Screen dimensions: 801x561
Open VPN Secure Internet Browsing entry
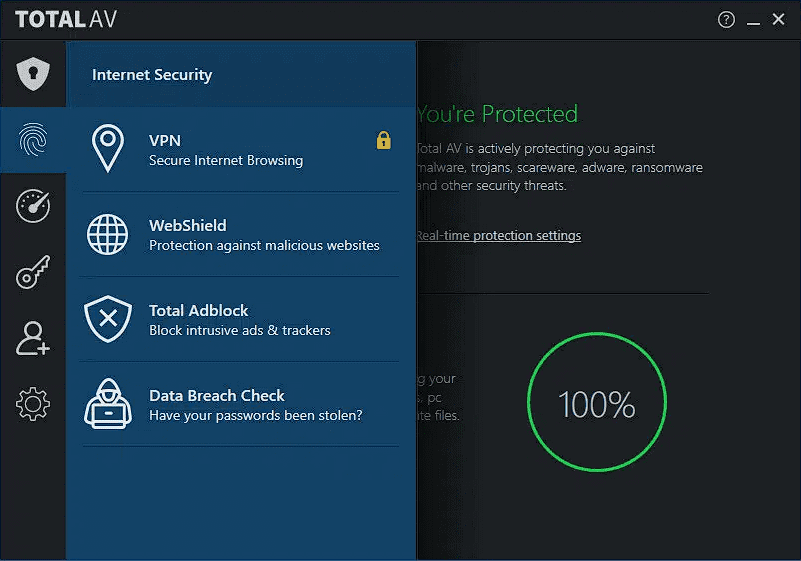click(240, 150)
